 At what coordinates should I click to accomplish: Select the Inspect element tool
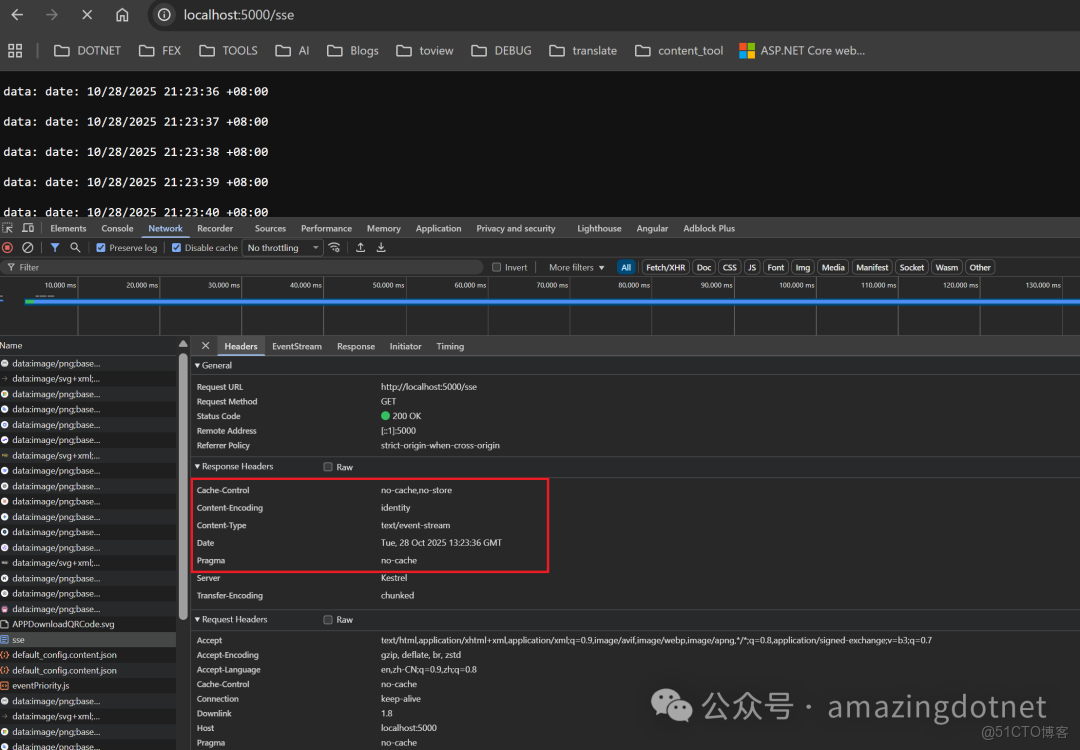(x=7, y=228)
